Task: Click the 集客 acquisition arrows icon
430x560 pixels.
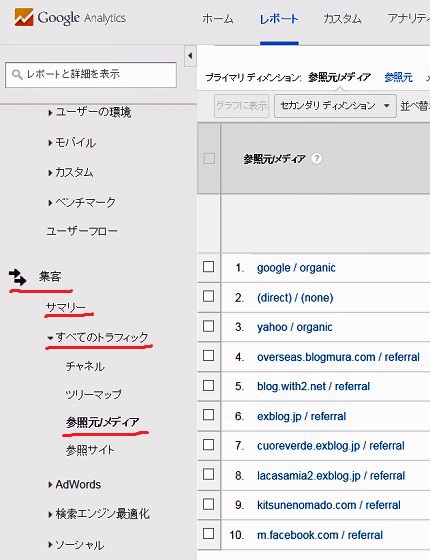Action: coord(18,277)
